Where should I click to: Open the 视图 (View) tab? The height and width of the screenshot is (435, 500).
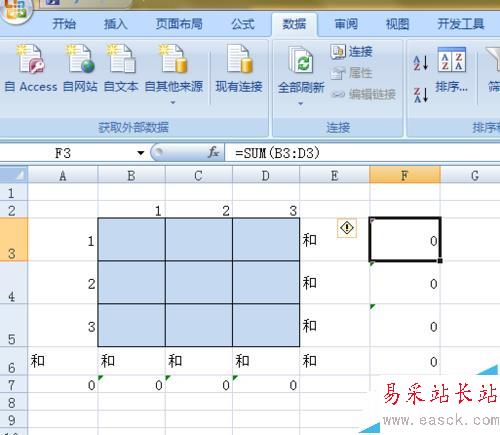(397, 24)
